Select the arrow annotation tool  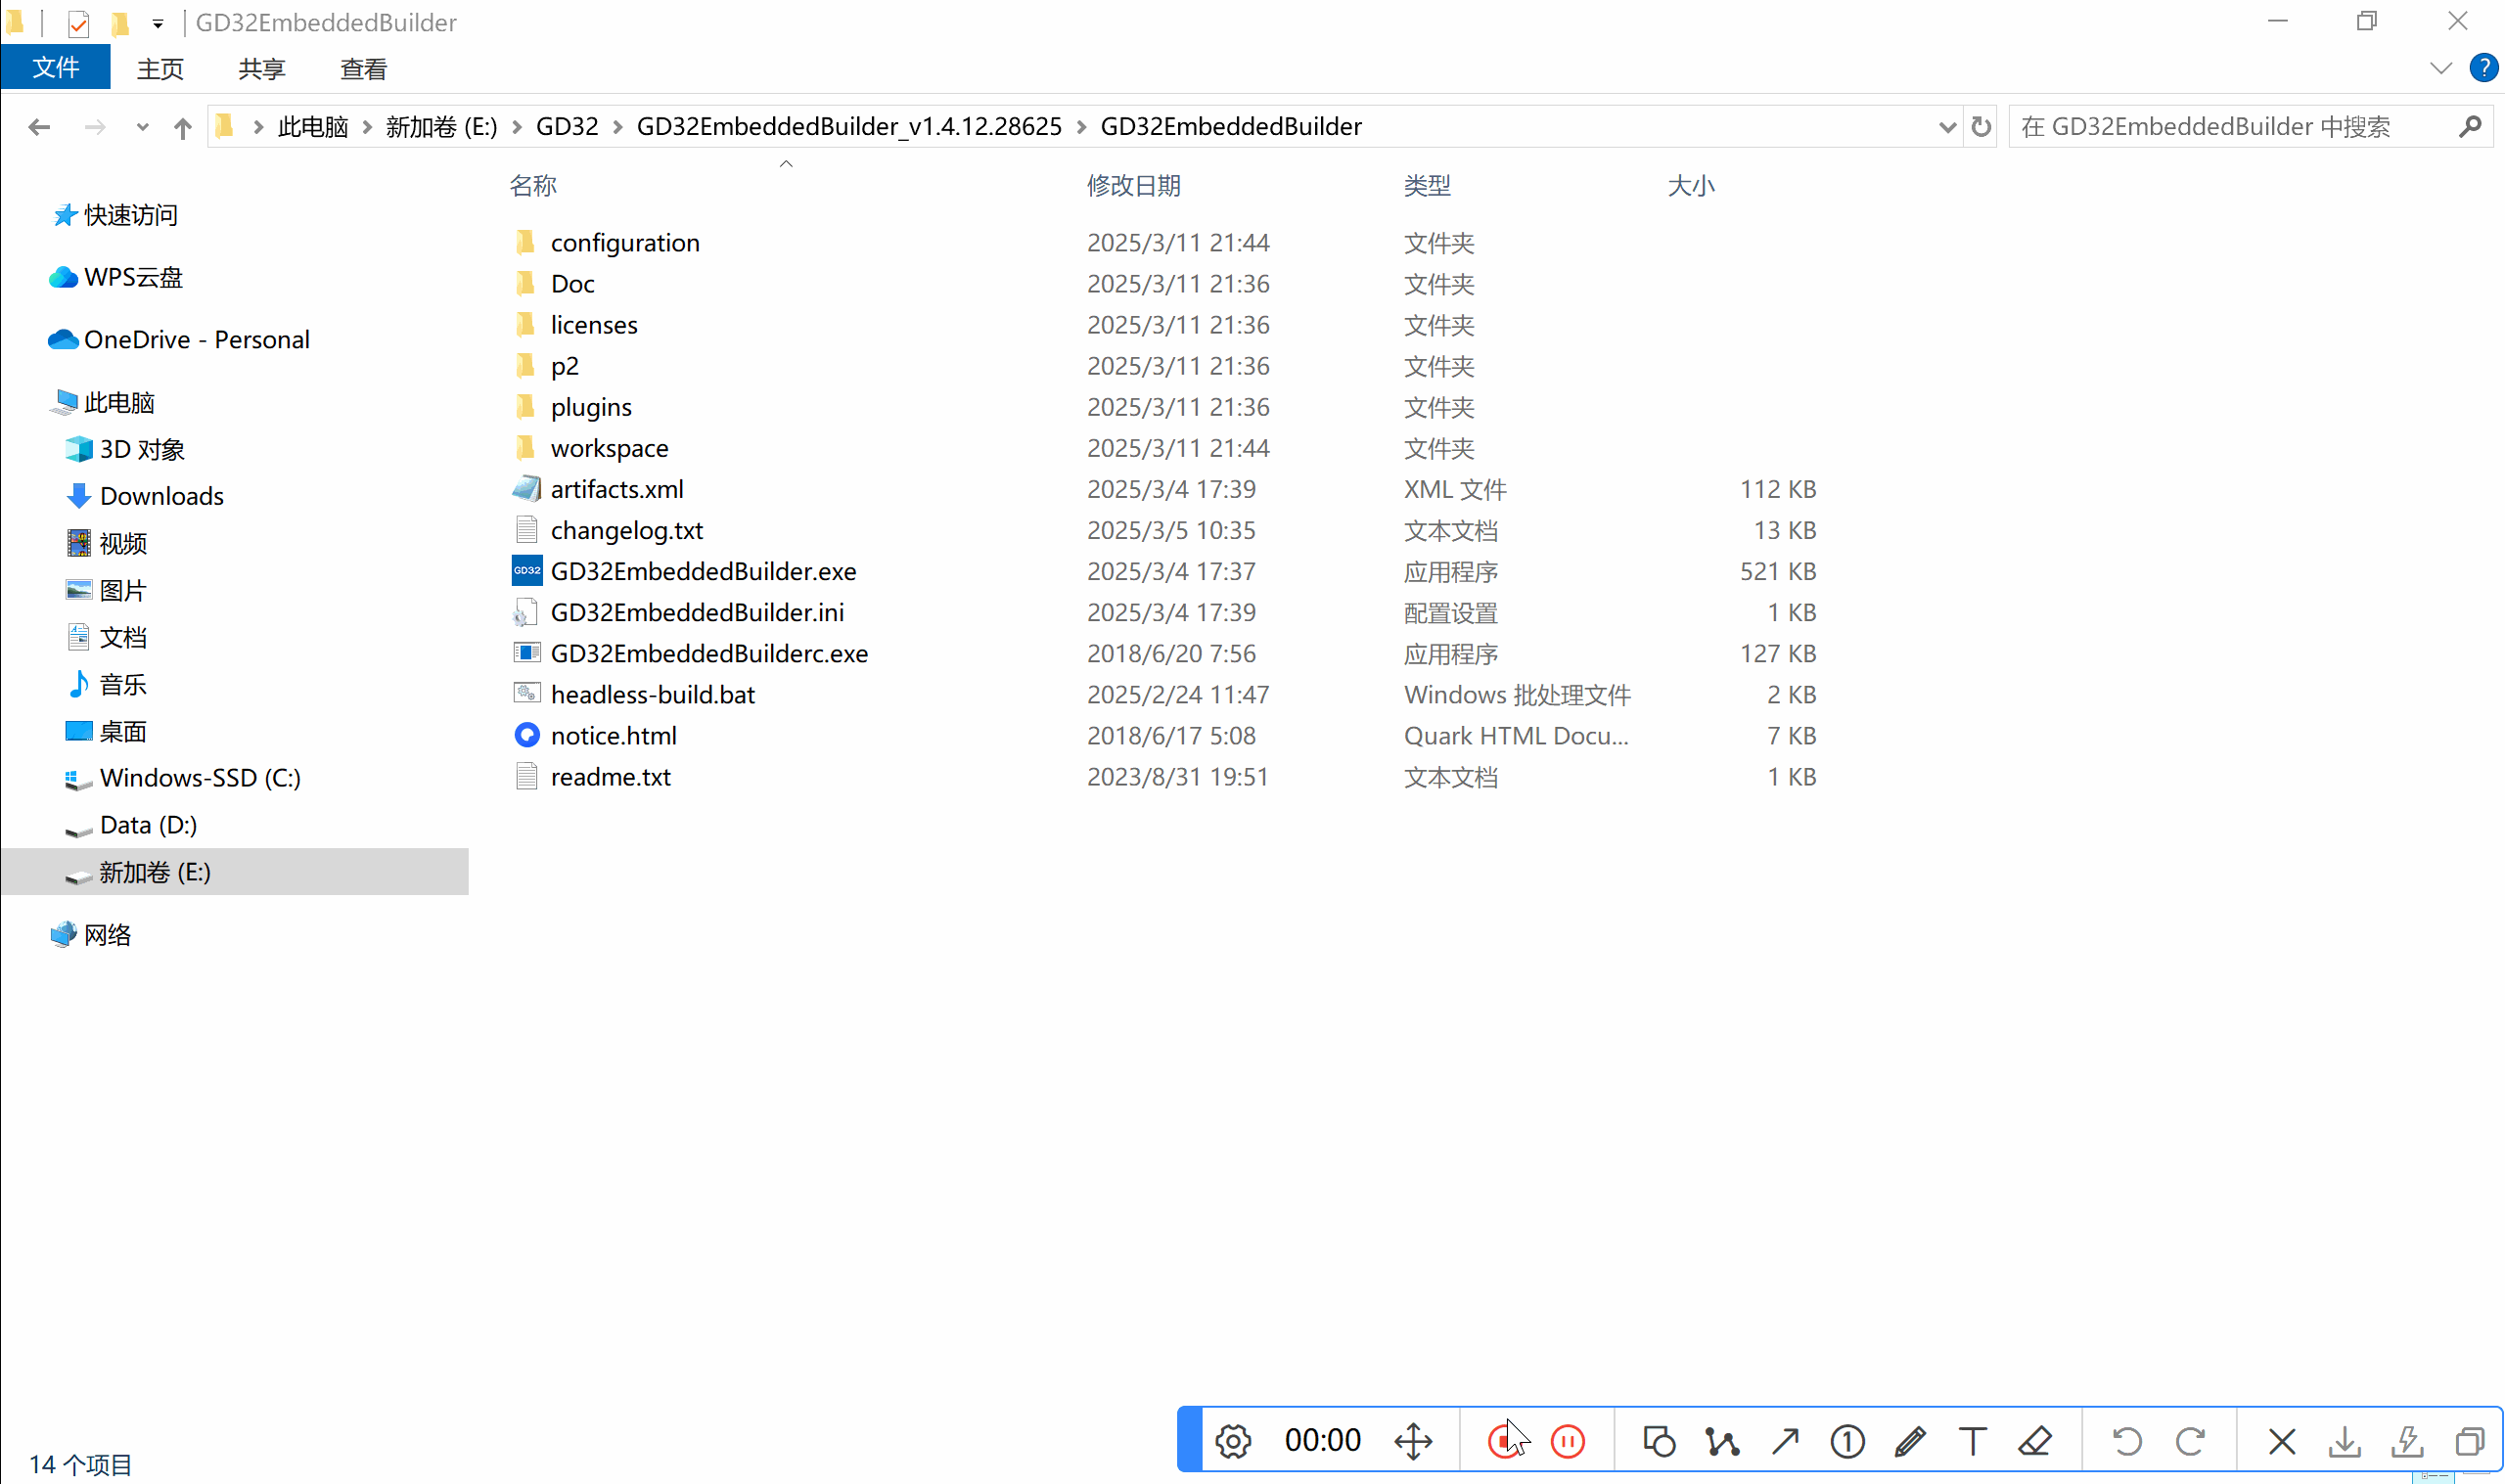tap(1785, 1441)
